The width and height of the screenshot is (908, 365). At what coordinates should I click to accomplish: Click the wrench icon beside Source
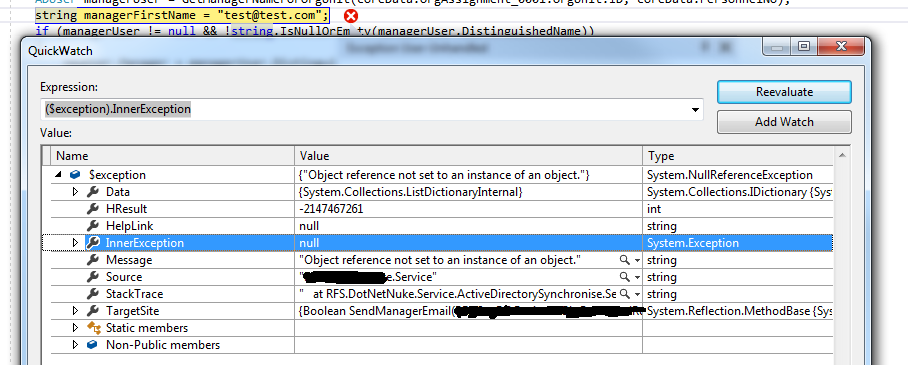coord(93,277)
